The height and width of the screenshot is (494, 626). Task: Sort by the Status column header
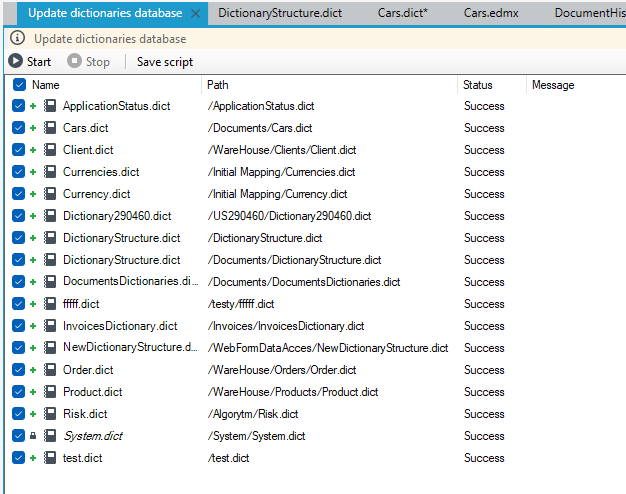pos(477,85)
